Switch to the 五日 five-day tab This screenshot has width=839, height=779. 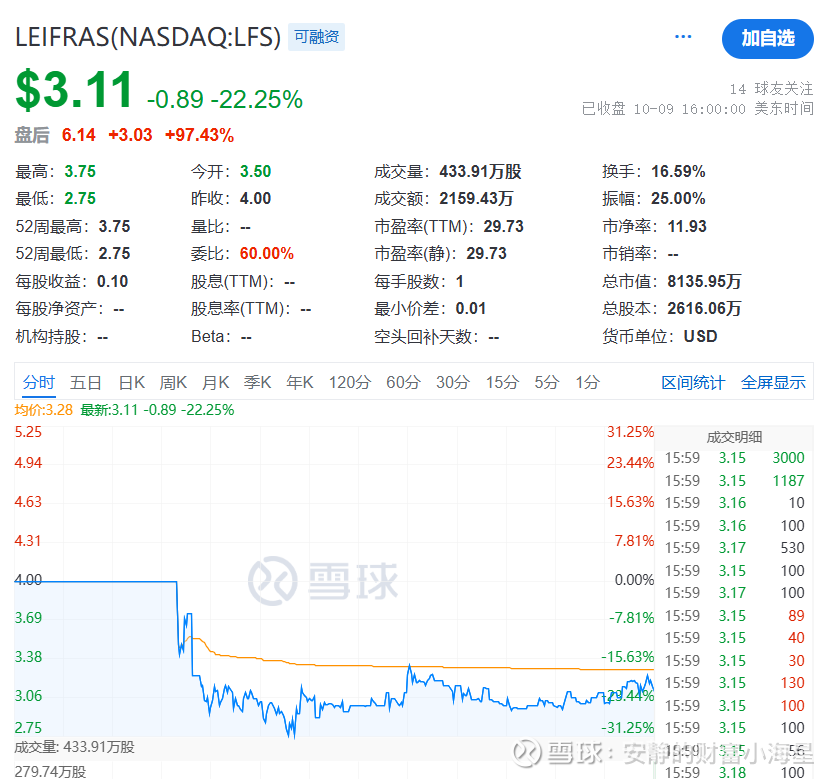point(86,383)
